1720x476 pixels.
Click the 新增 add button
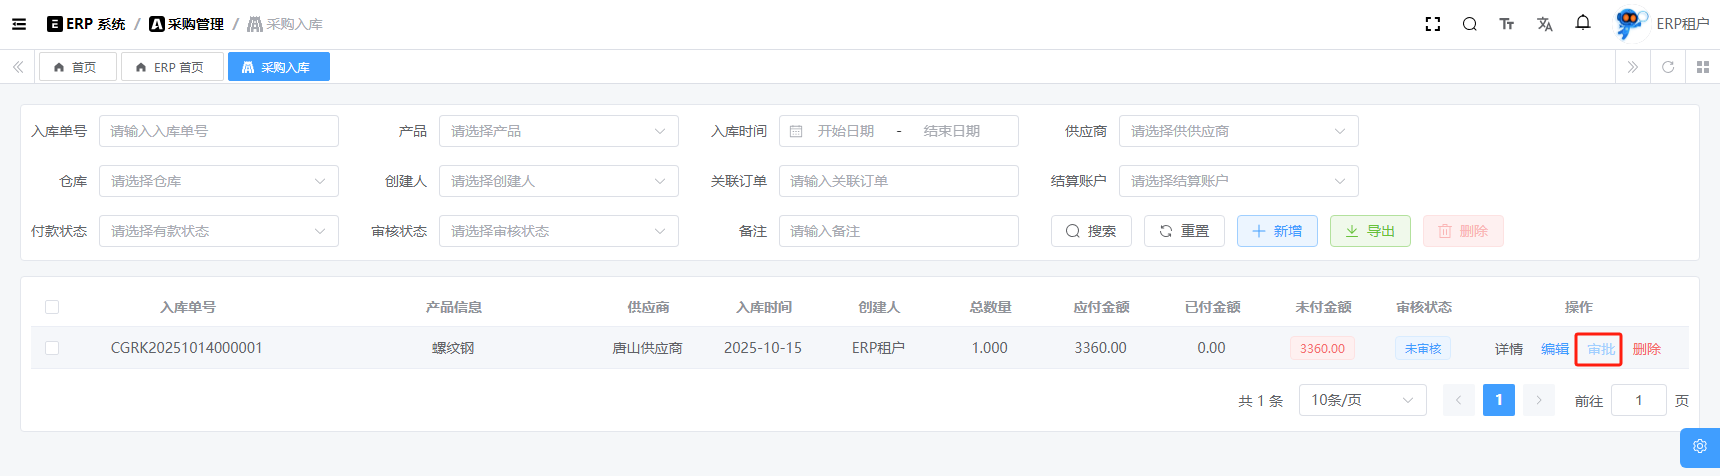pyautogui.click(x=1276, y=231)
